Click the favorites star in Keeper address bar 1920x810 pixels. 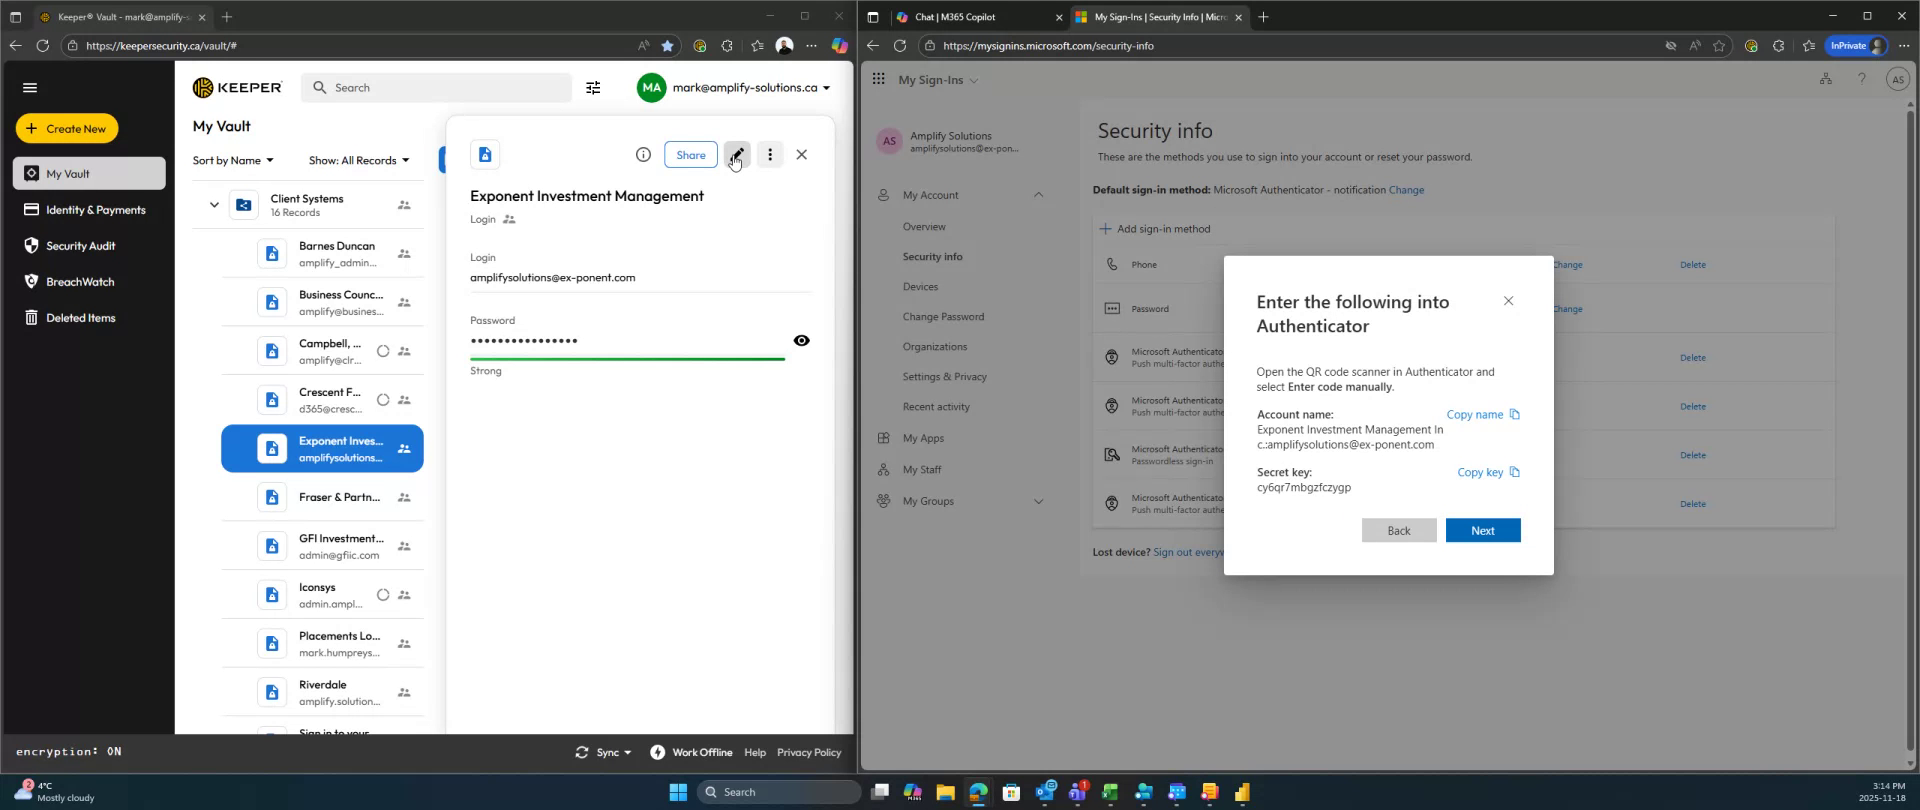(668, 46)
